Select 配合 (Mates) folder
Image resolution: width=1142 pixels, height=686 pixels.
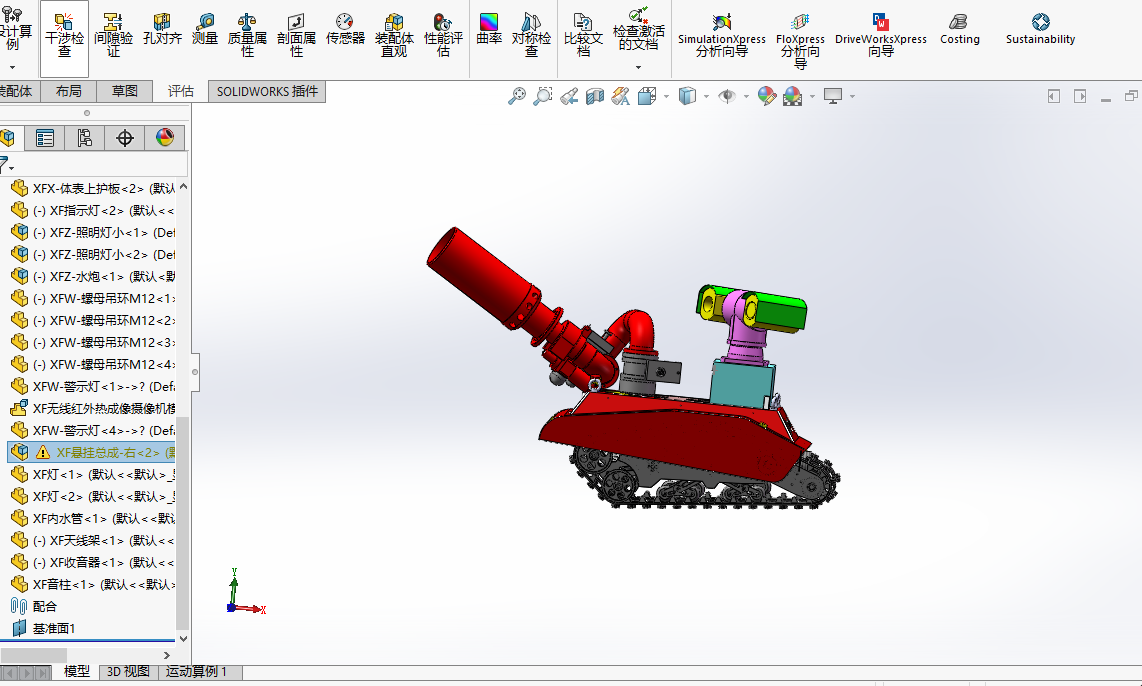[x=34, y=607]
